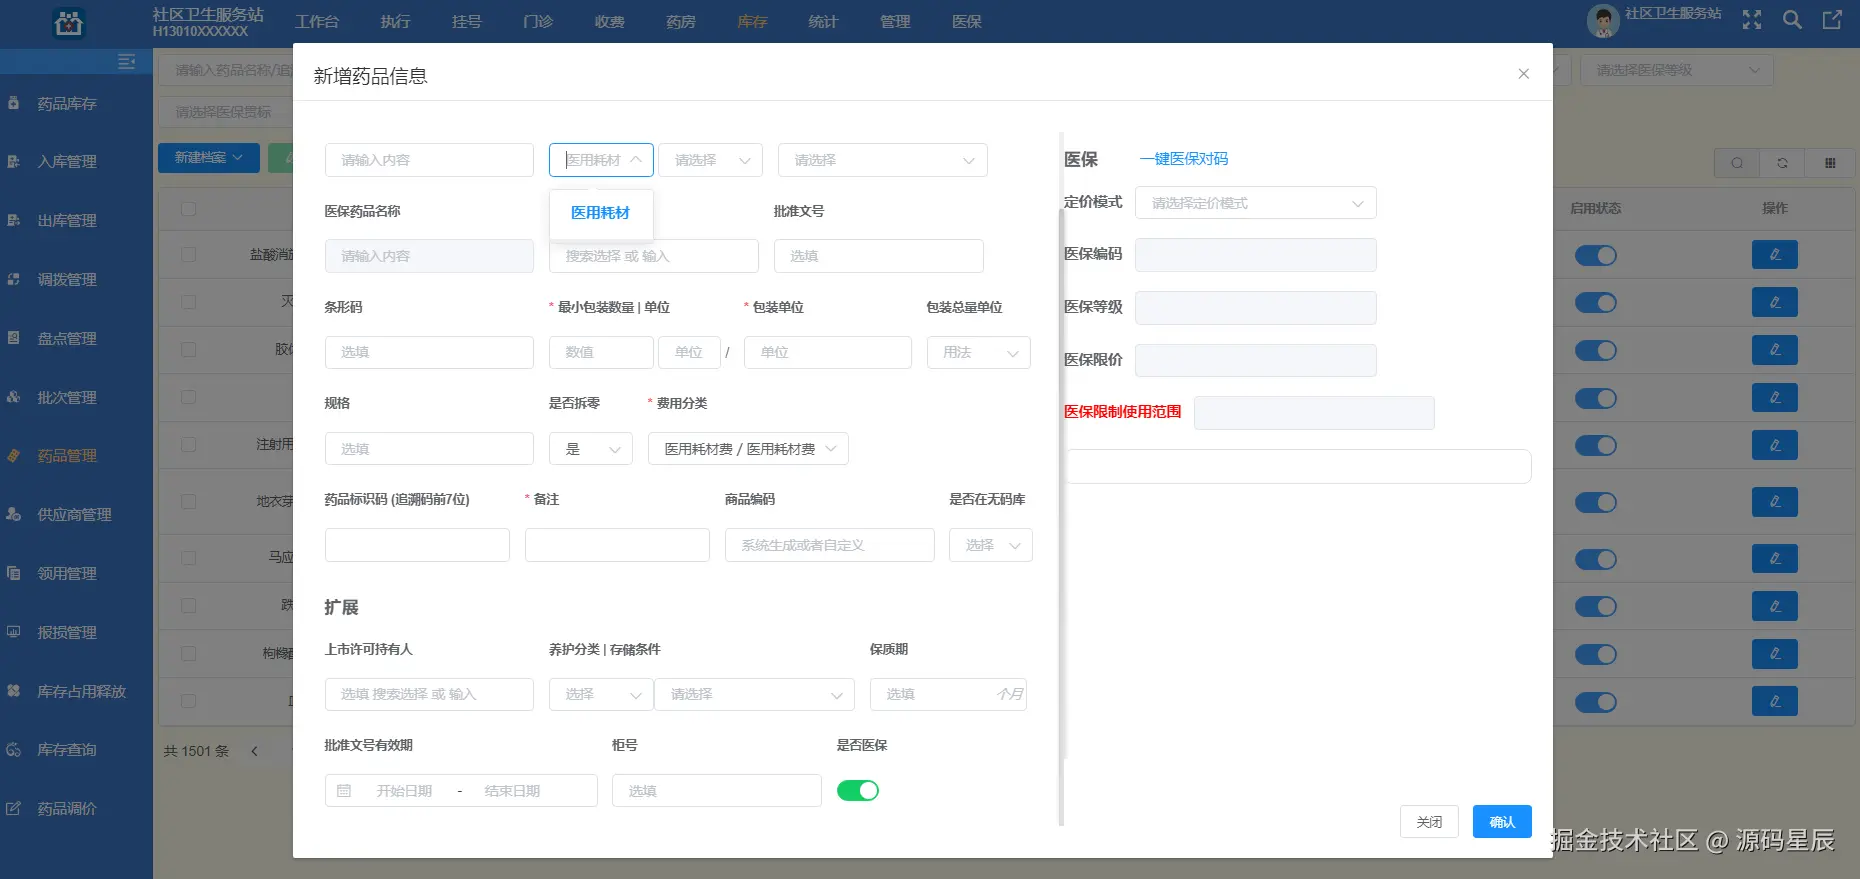Image resolution: width=1860 pixels, height=879 pixels.
Task: Check the 盐酸 row checkbox
Action: coord(188,255)
